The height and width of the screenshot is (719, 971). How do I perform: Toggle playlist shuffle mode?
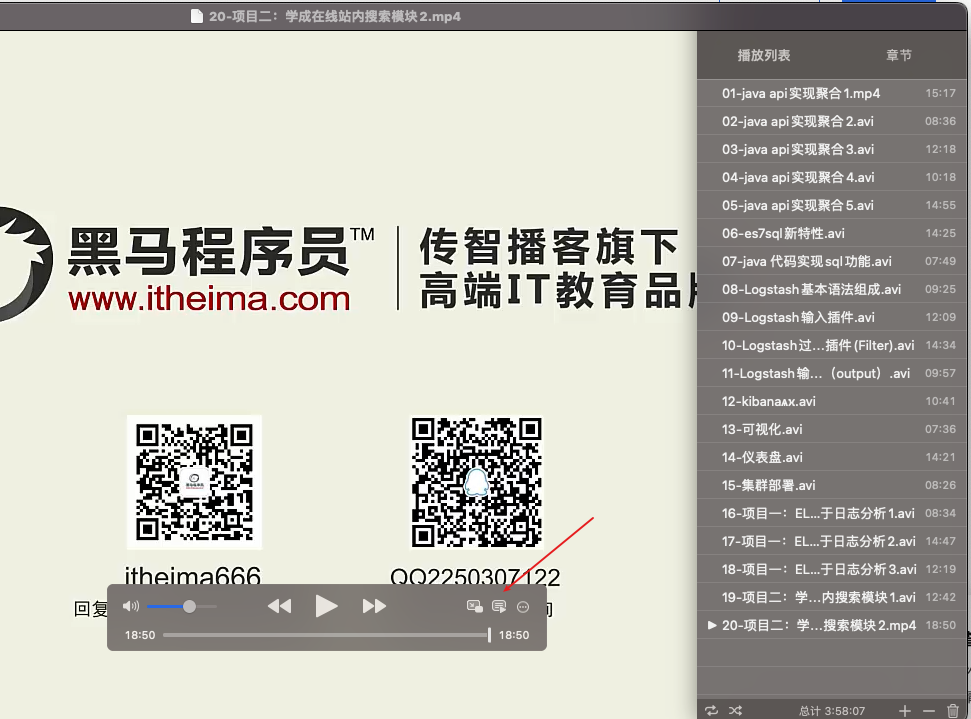coord(736,710)
